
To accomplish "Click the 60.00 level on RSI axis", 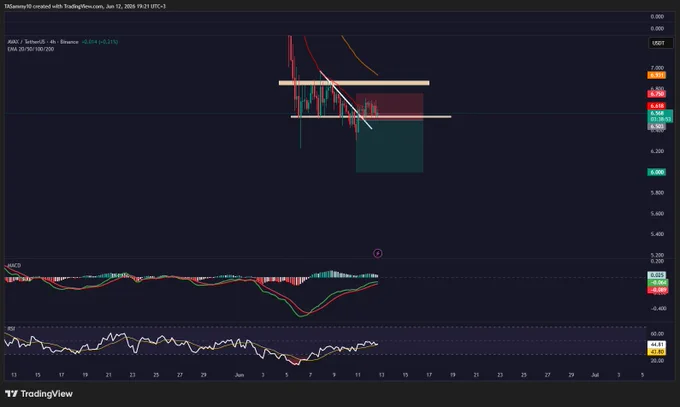I will pos(657,334).
